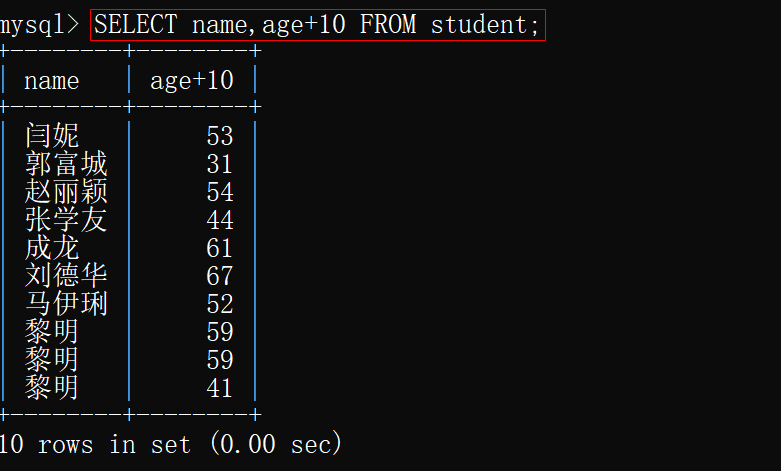The height and width of the screenshot is (471, 781).
Task: Click the mysql> prompt
Action: tap(40, 25)
